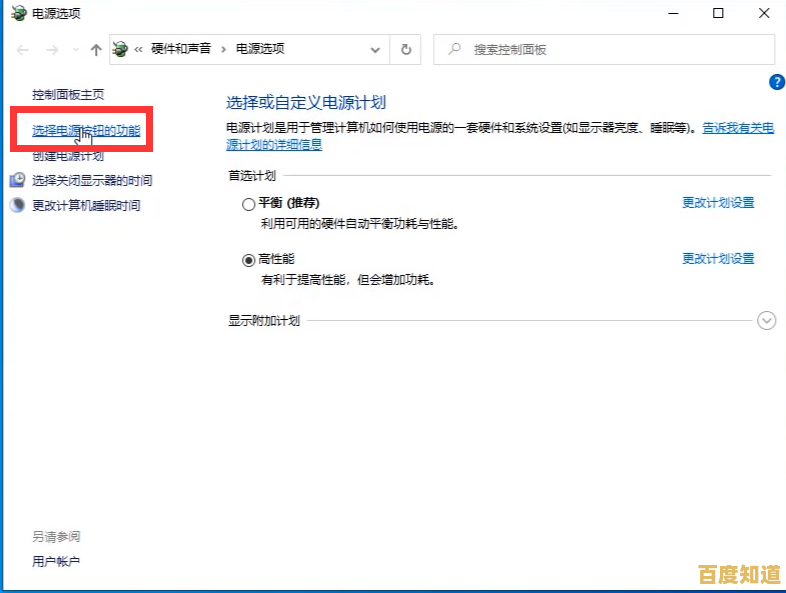
Task: Click the 电源选项 title bar icon
Action: 19,13
